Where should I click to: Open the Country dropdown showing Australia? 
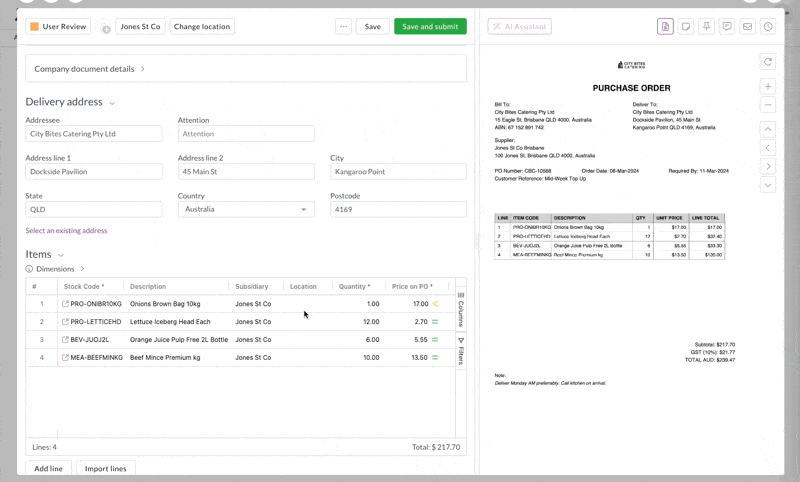(x=246, y=209)
